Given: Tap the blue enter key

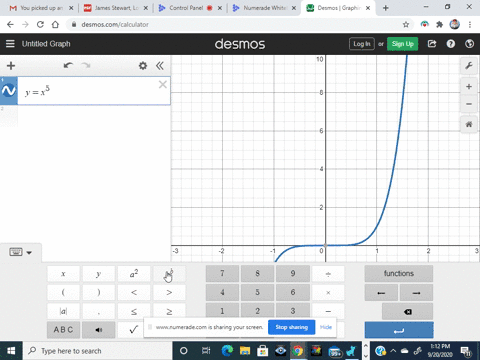Looking at the screenshot, I should [399, 330].
